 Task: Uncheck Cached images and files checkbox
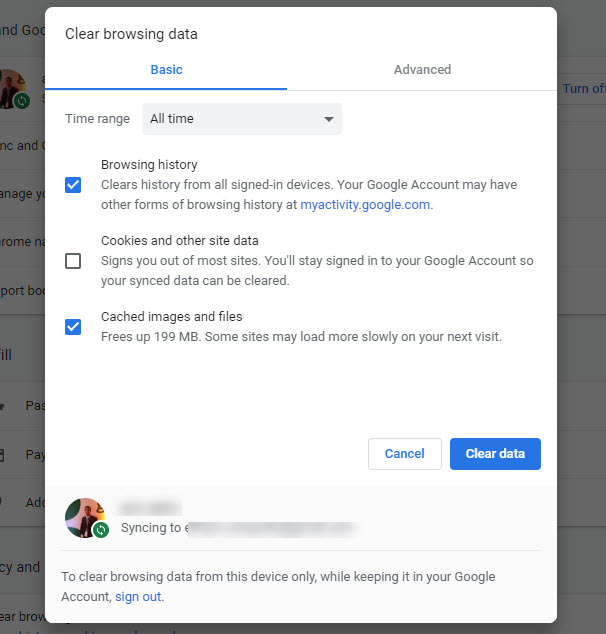(73, 327)
